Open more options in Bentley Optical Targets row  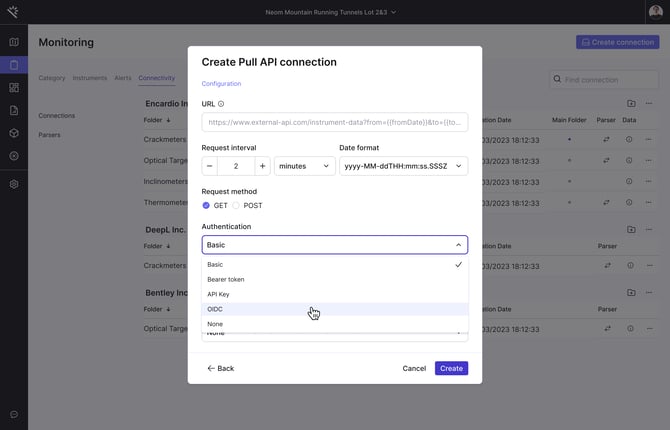pos(649,328)
